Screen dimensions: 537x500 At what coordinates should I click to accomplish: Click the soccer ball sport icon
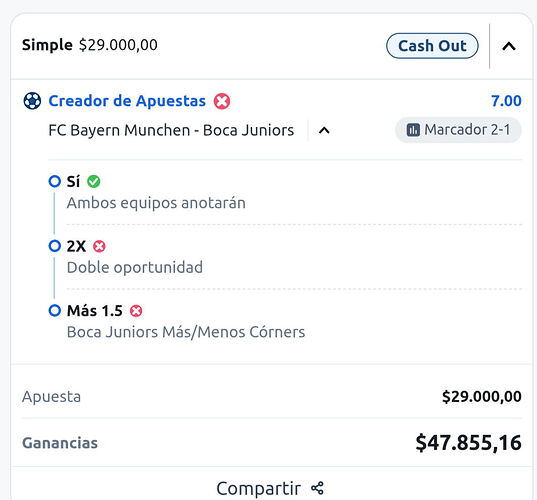[x=32, y=101]
